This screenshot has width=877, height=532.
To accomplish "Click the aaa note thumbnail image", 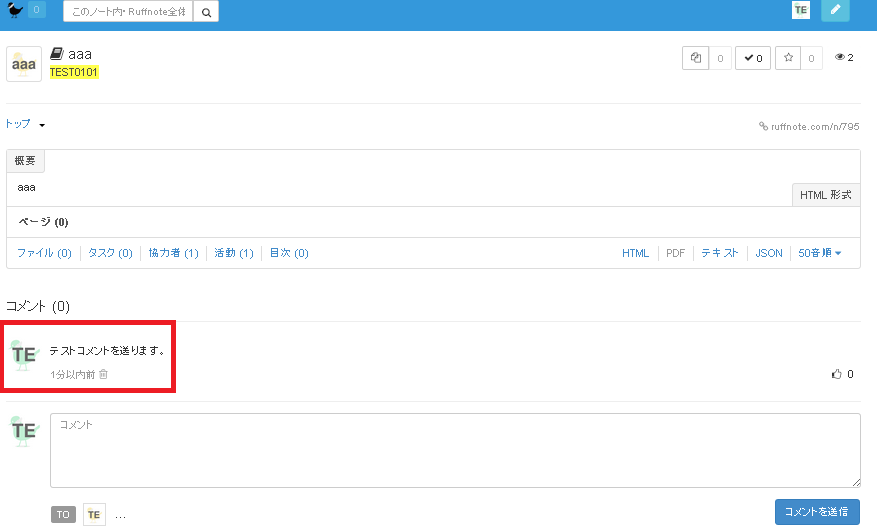I will (x=24, y=63).
